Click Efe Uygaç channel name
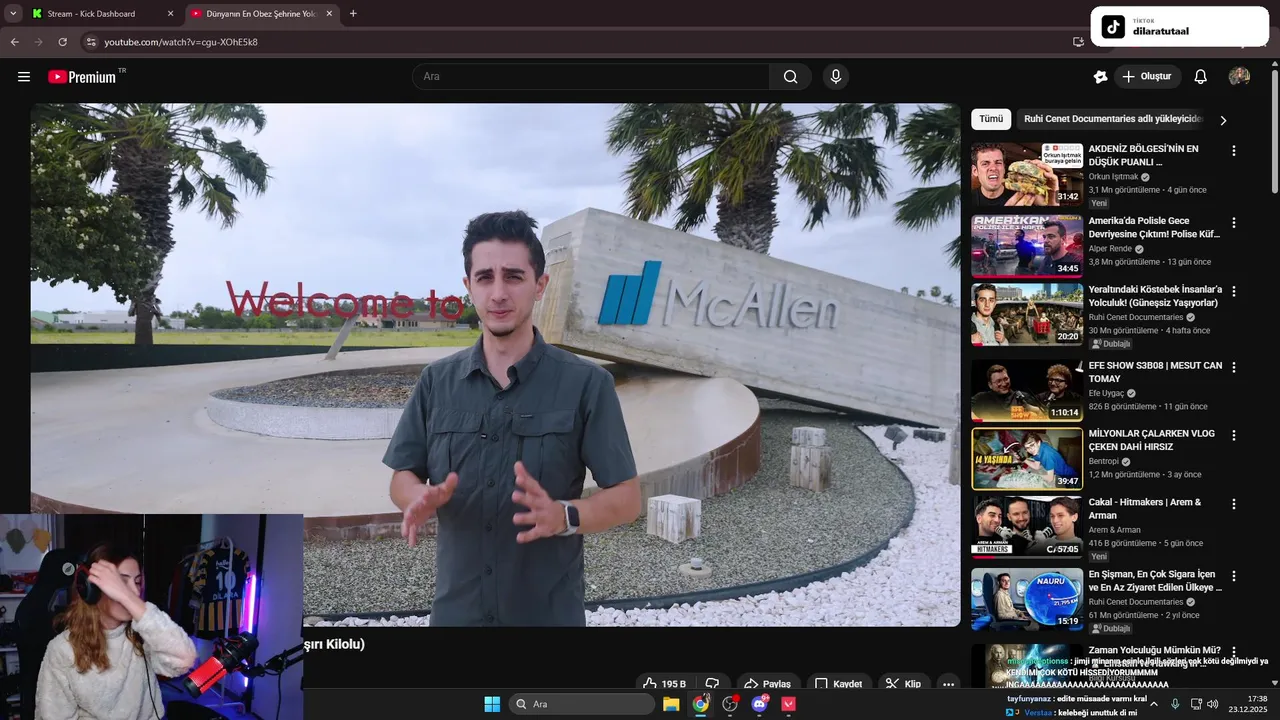Viewport: 1280px width, 720px height. tap(1106, 393)
